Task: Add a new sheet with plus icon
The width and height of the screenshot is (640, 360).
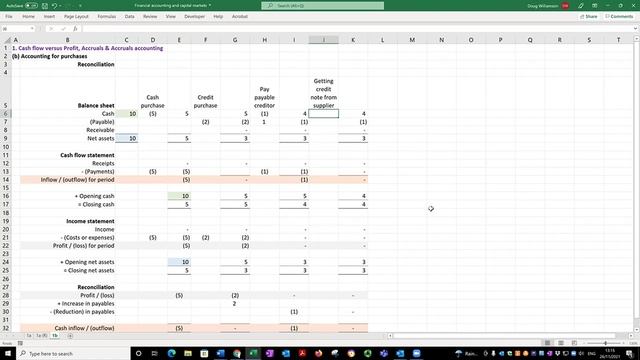Action: tap(70, 336)
